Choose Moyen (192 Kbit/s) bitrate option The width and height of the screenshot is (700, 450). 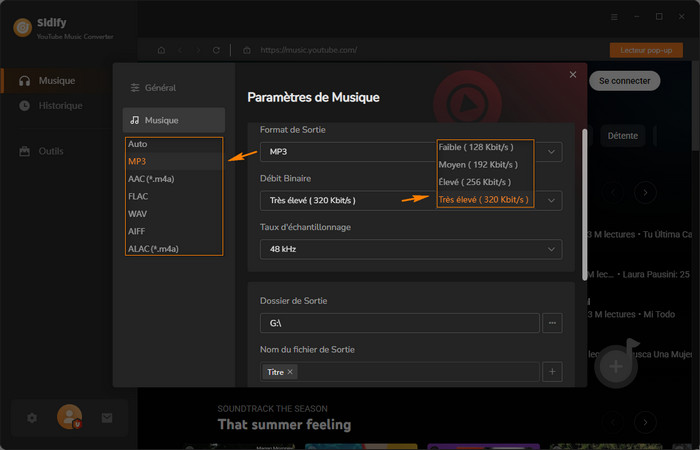pyautogui.click(x=476, y=164)
